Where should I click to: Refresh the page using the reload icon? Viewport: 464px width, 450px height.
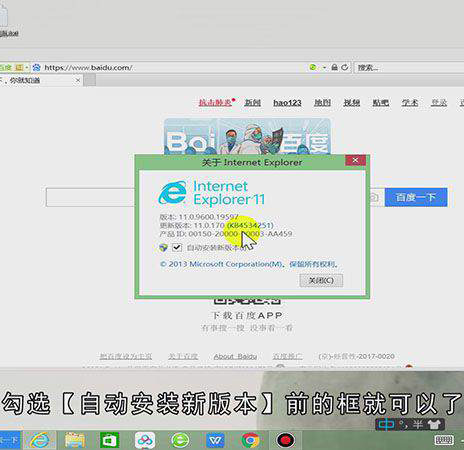tap(345, 67)
